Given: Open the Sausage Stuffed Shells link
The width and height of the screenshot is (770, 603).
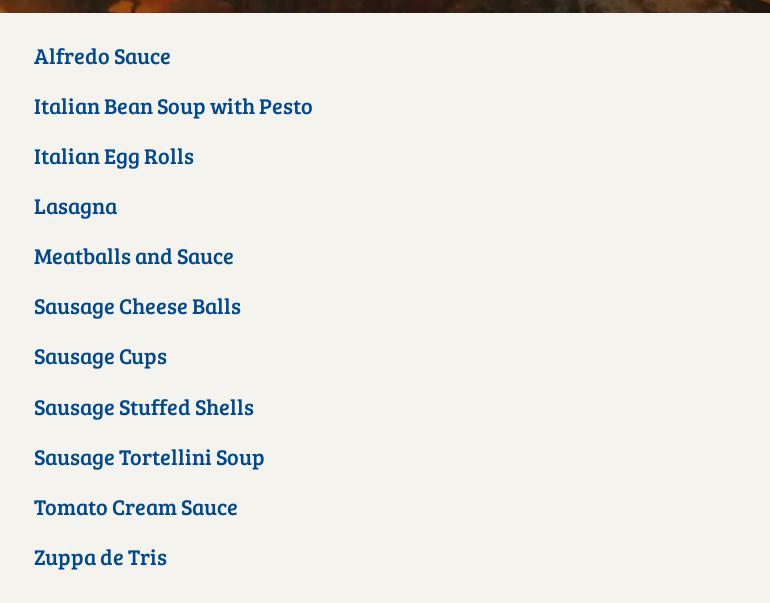Looking at the screenshot, I should click(144, 407).
